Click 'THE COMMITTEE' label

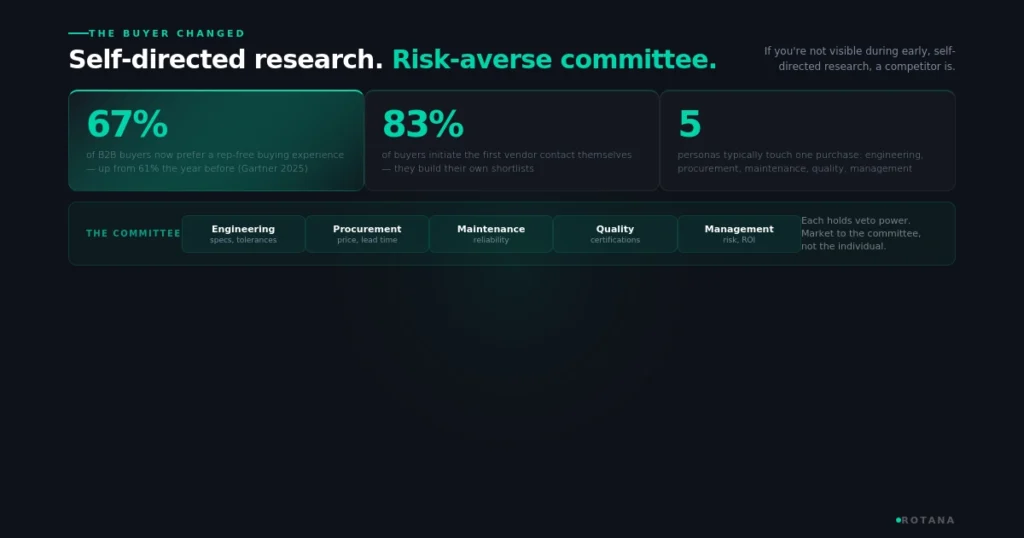[x=133, y=233]
